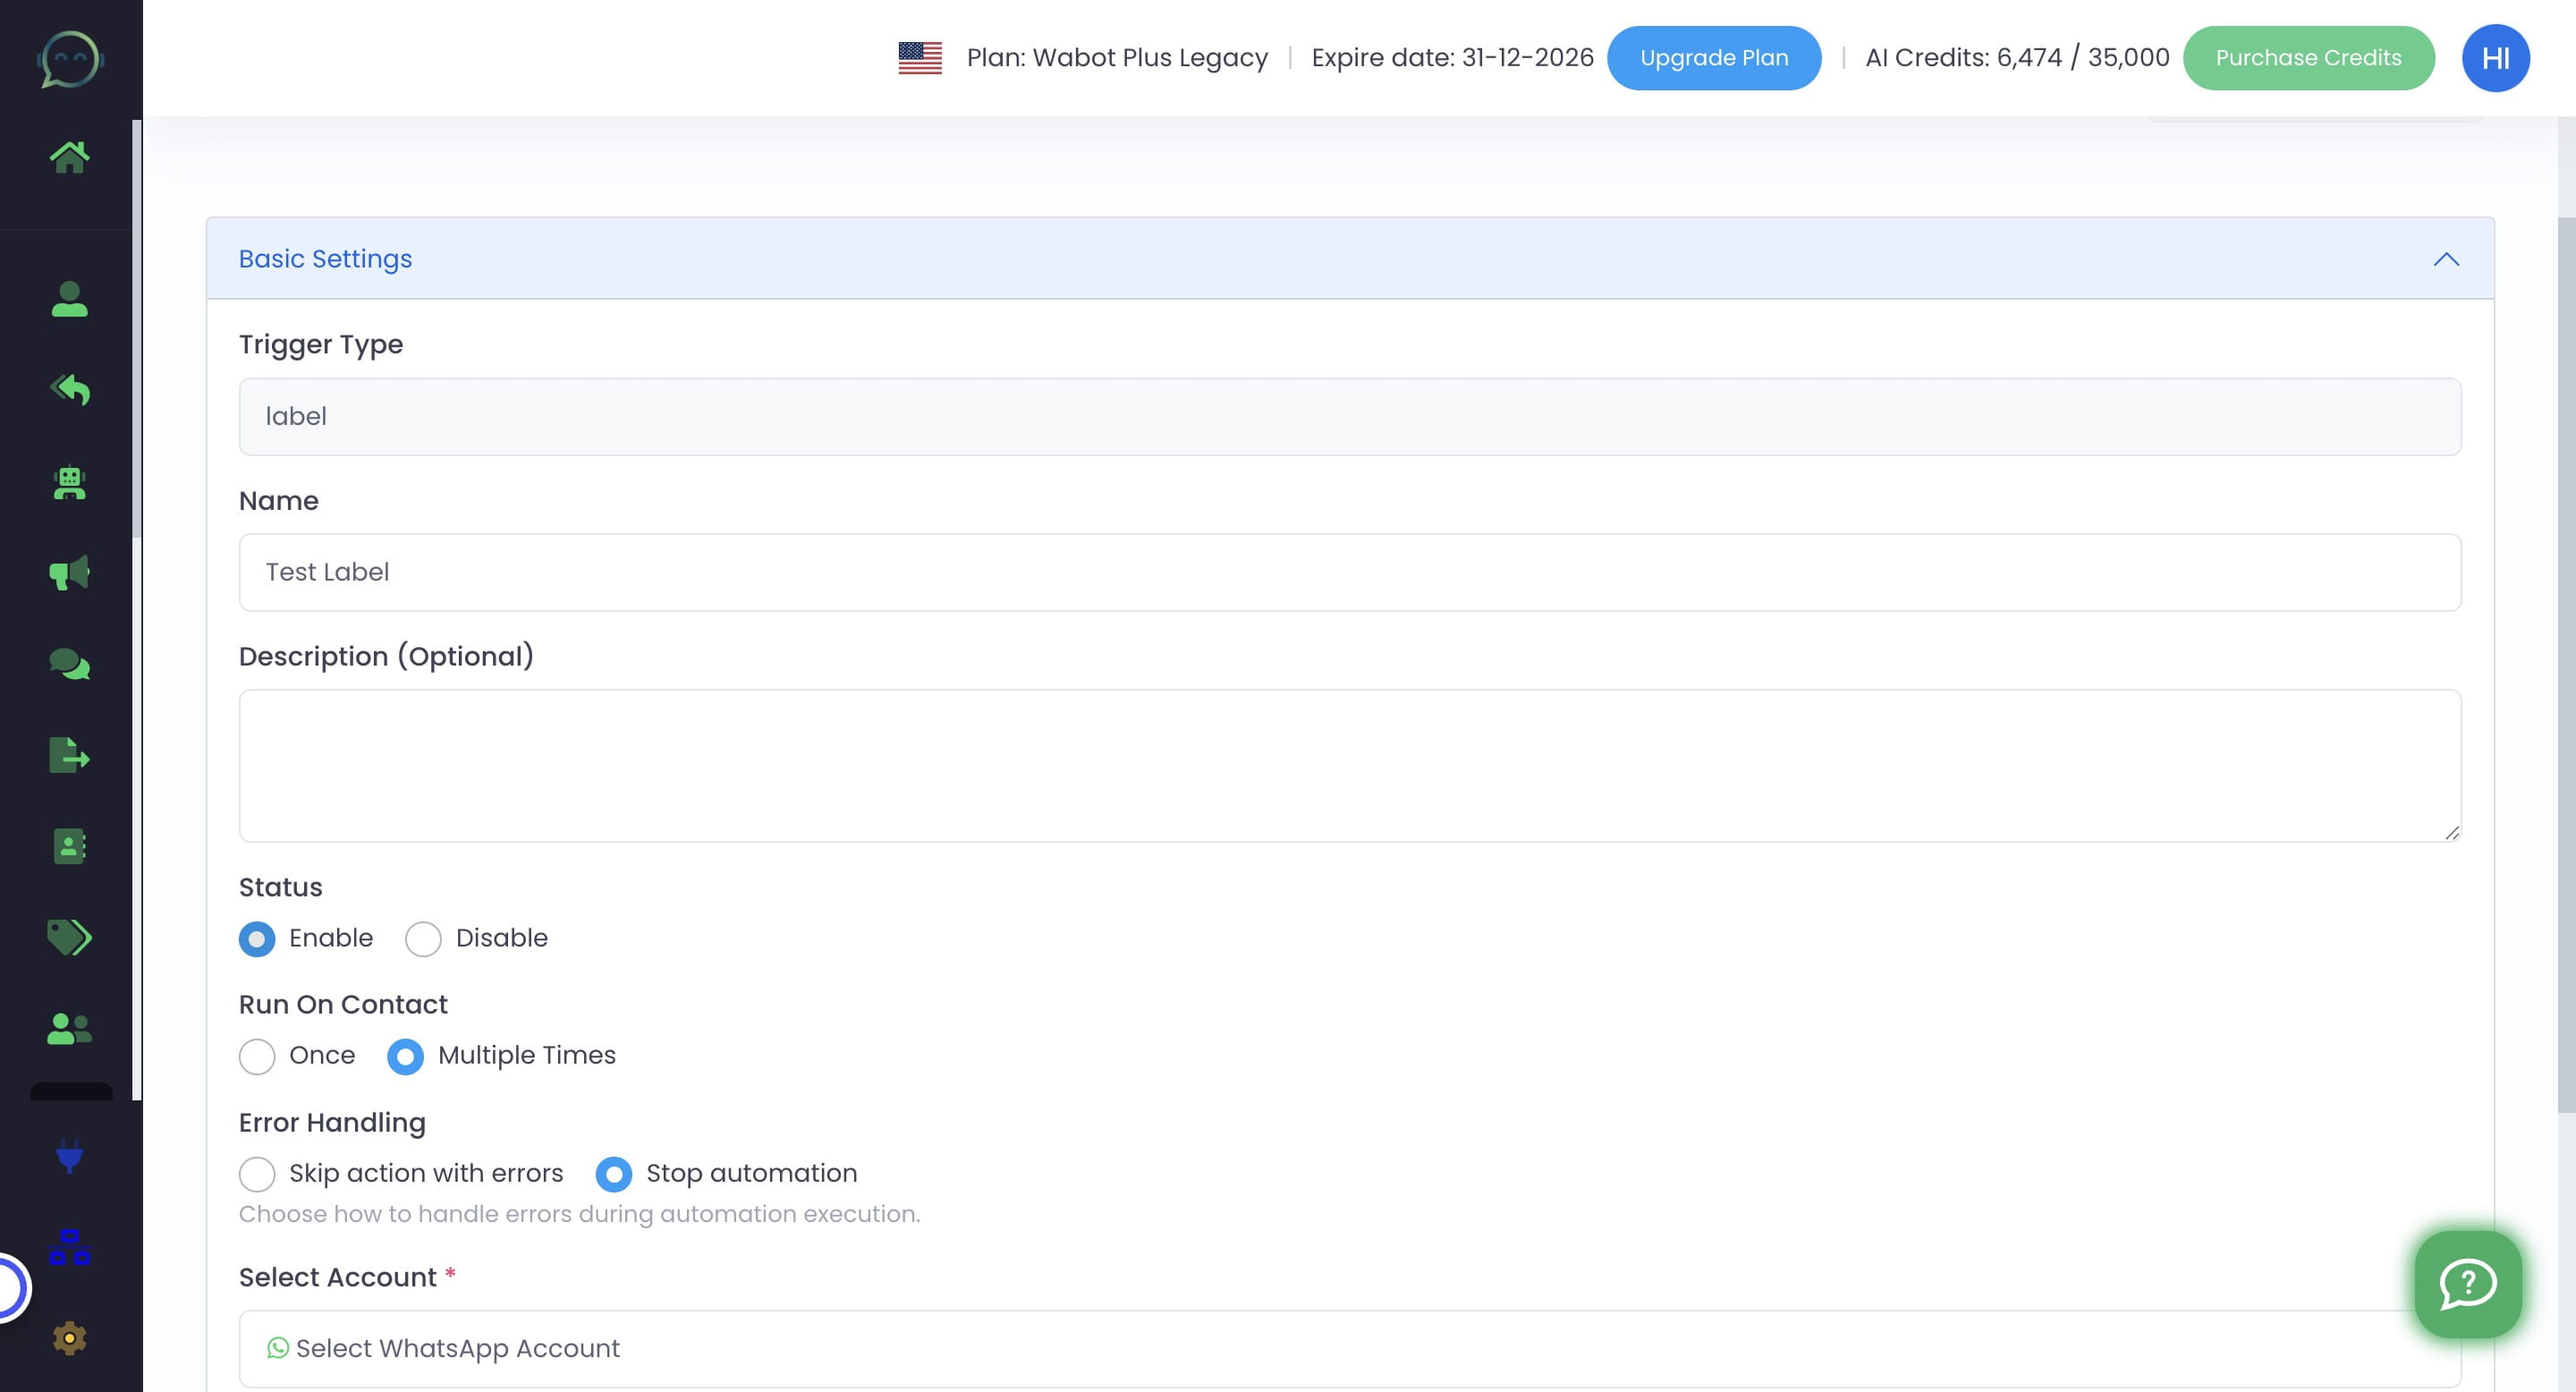
Task: Open the chatbot robot icon
Action: (x=69, y=483)
